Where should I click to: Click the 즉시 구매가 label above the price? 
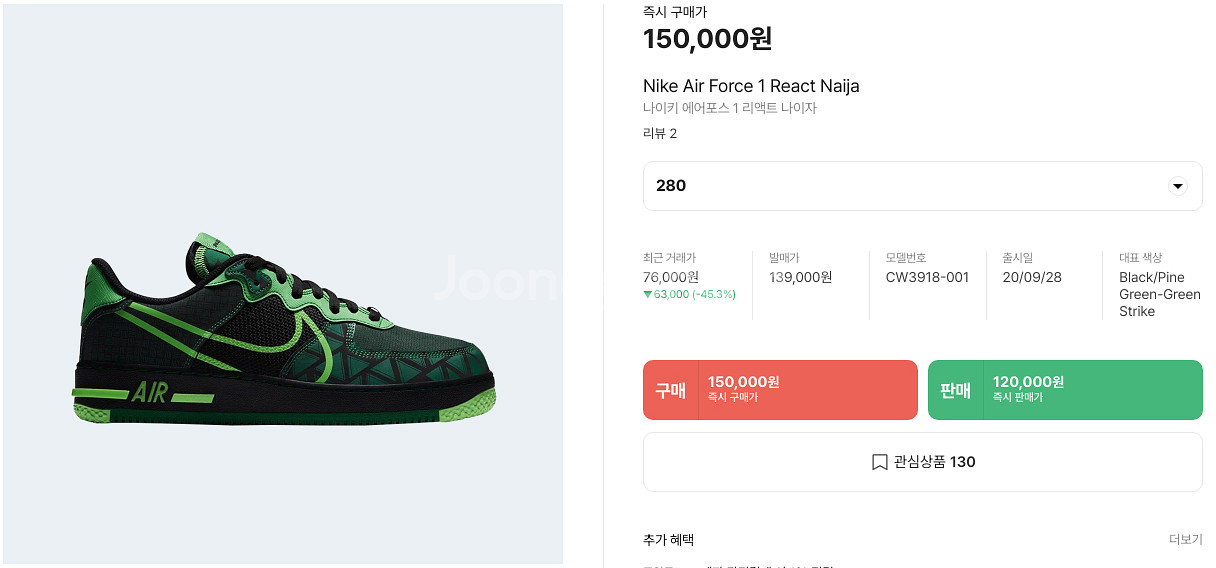click(674, 12)
